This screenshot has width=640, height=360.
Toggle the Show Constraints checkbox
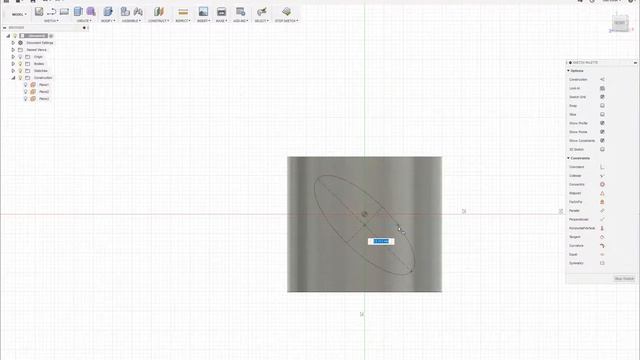602,141
